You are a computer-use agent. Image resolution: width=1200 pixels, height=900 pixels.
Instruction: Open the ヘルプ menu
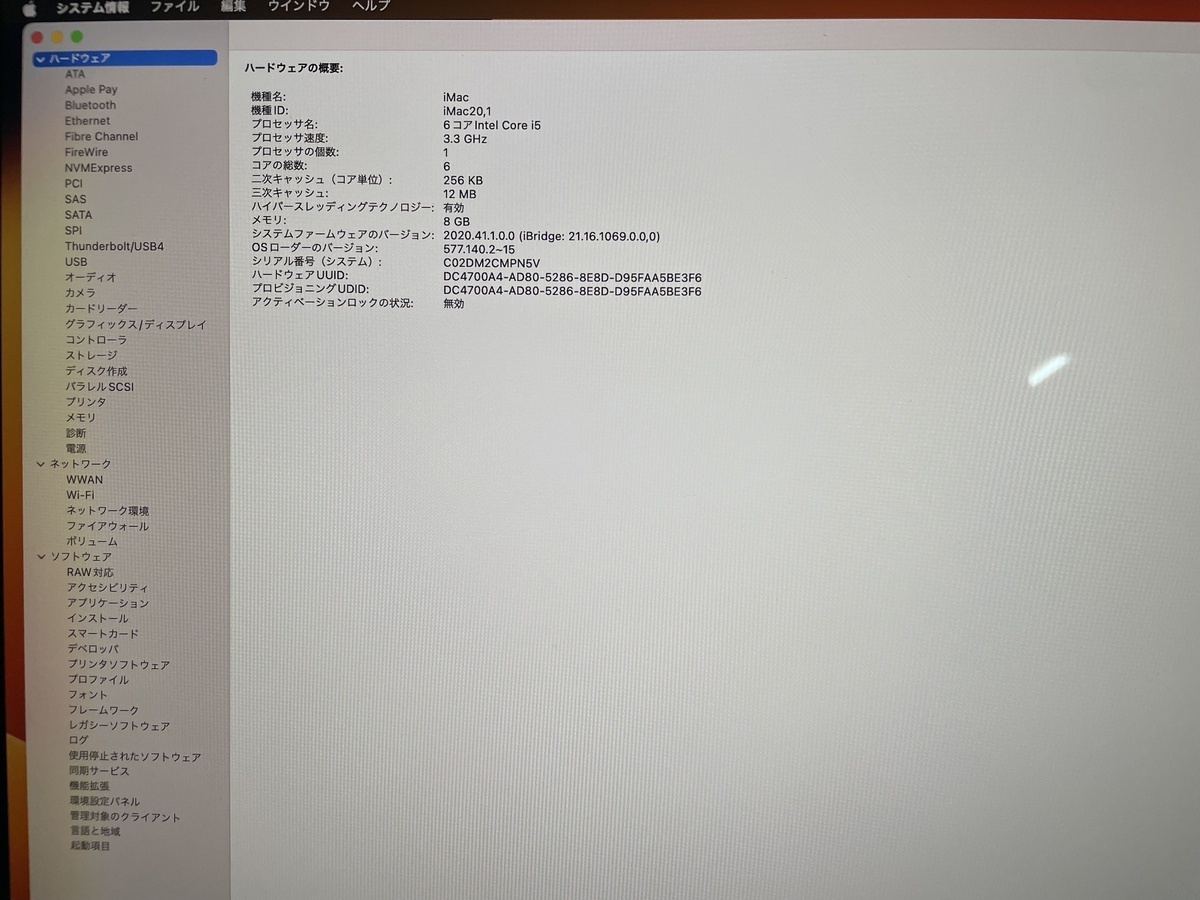tap(371, 7)
